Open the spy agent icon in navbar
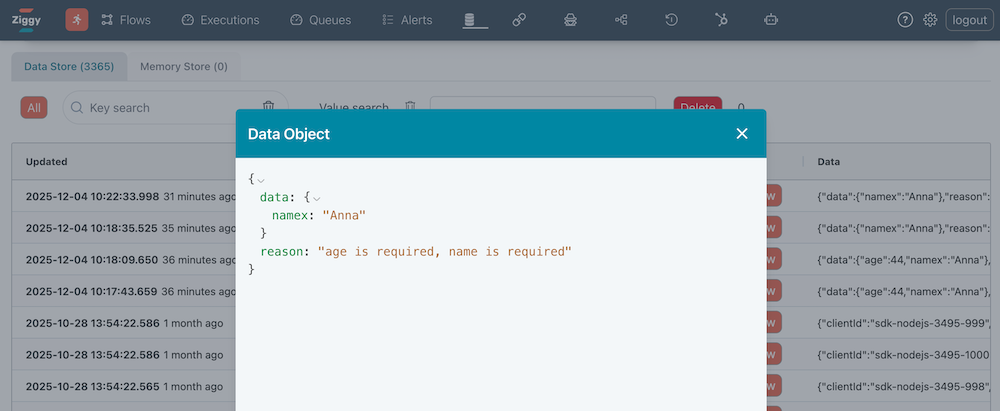The width and height of the screenshot is (1000, 411). [570, 20]
